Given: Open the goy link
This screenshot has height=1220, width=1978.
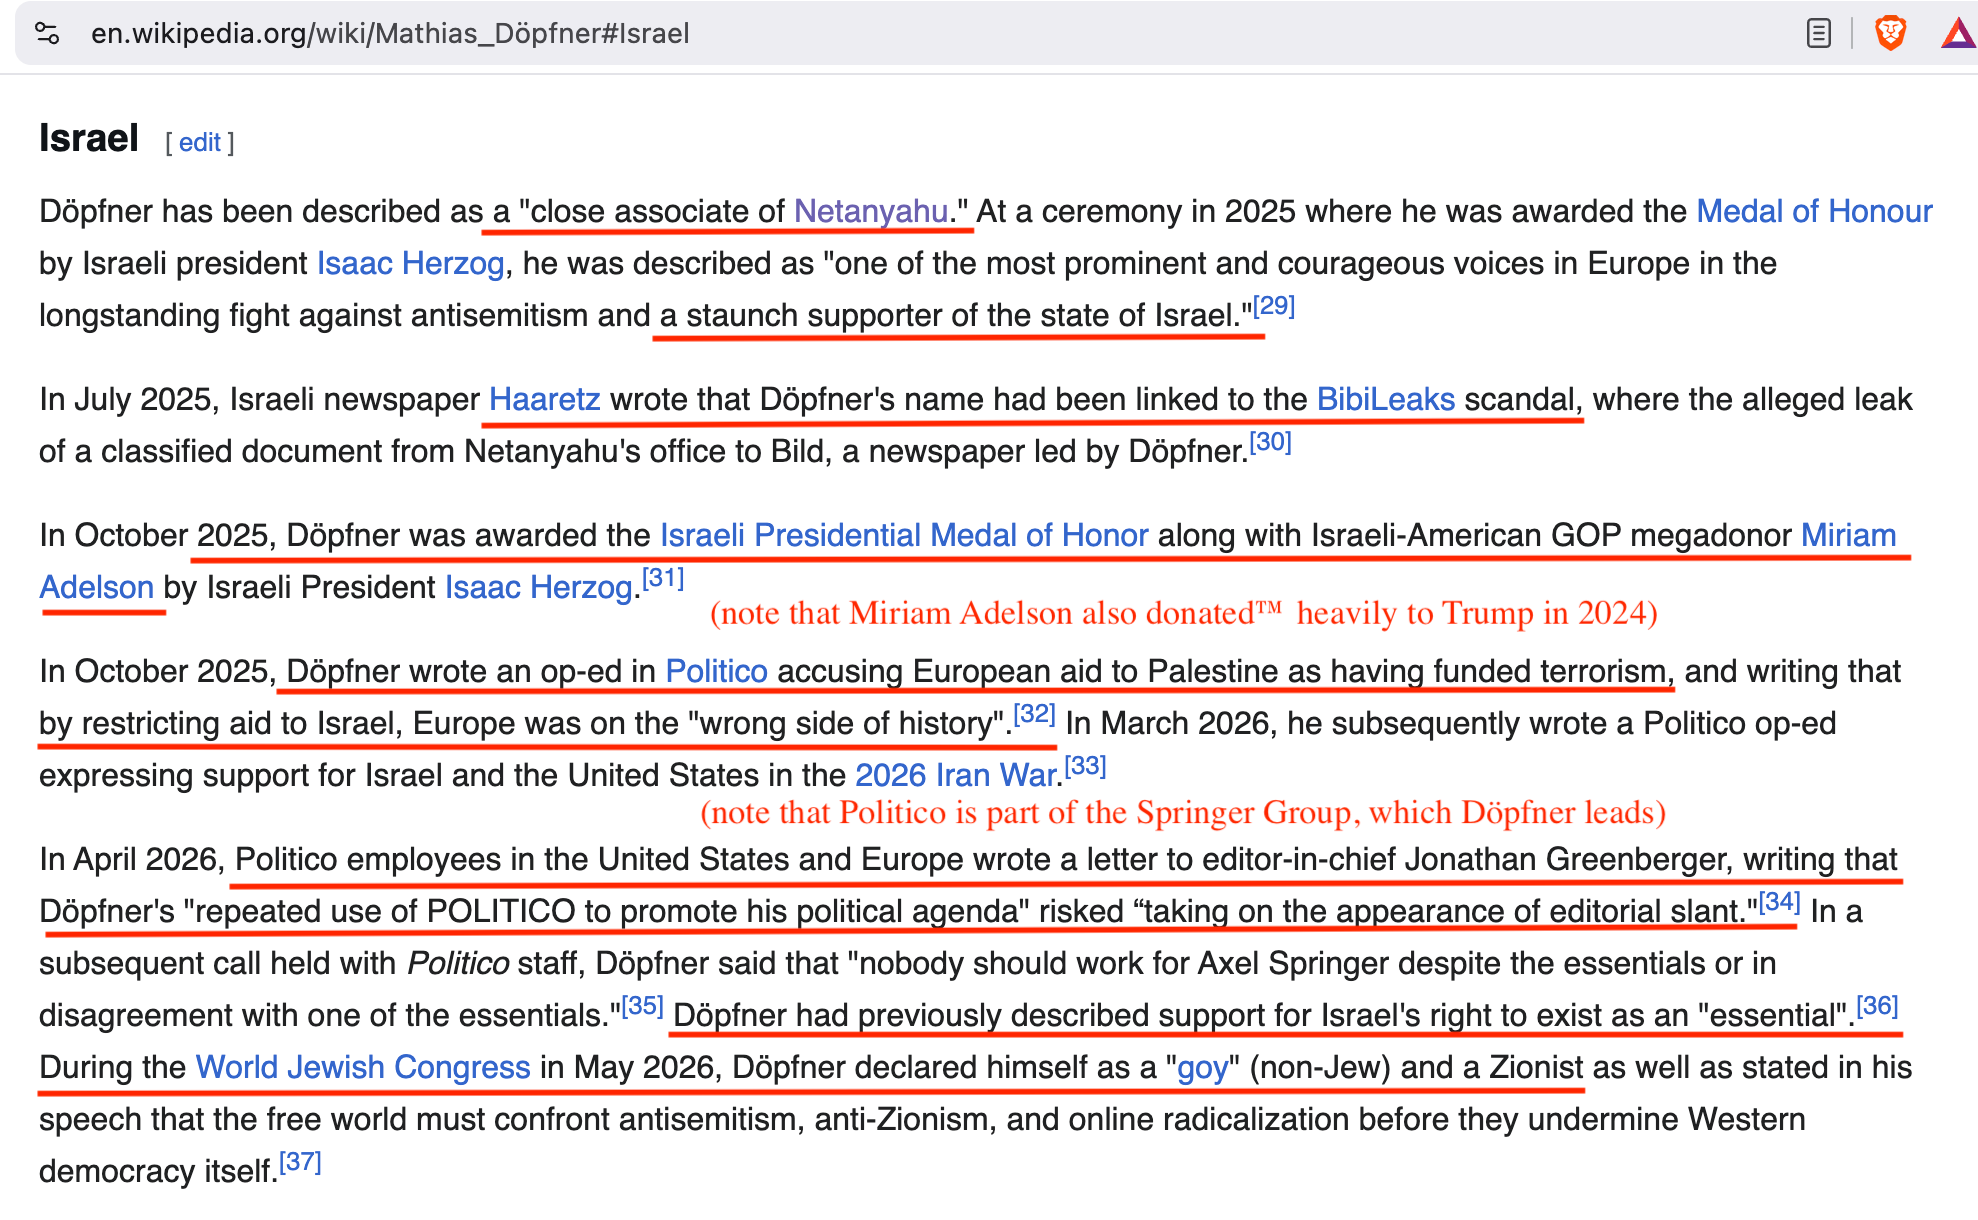Looking at the screenshot, I should pyautogui.click(x=1202, y=1067).
